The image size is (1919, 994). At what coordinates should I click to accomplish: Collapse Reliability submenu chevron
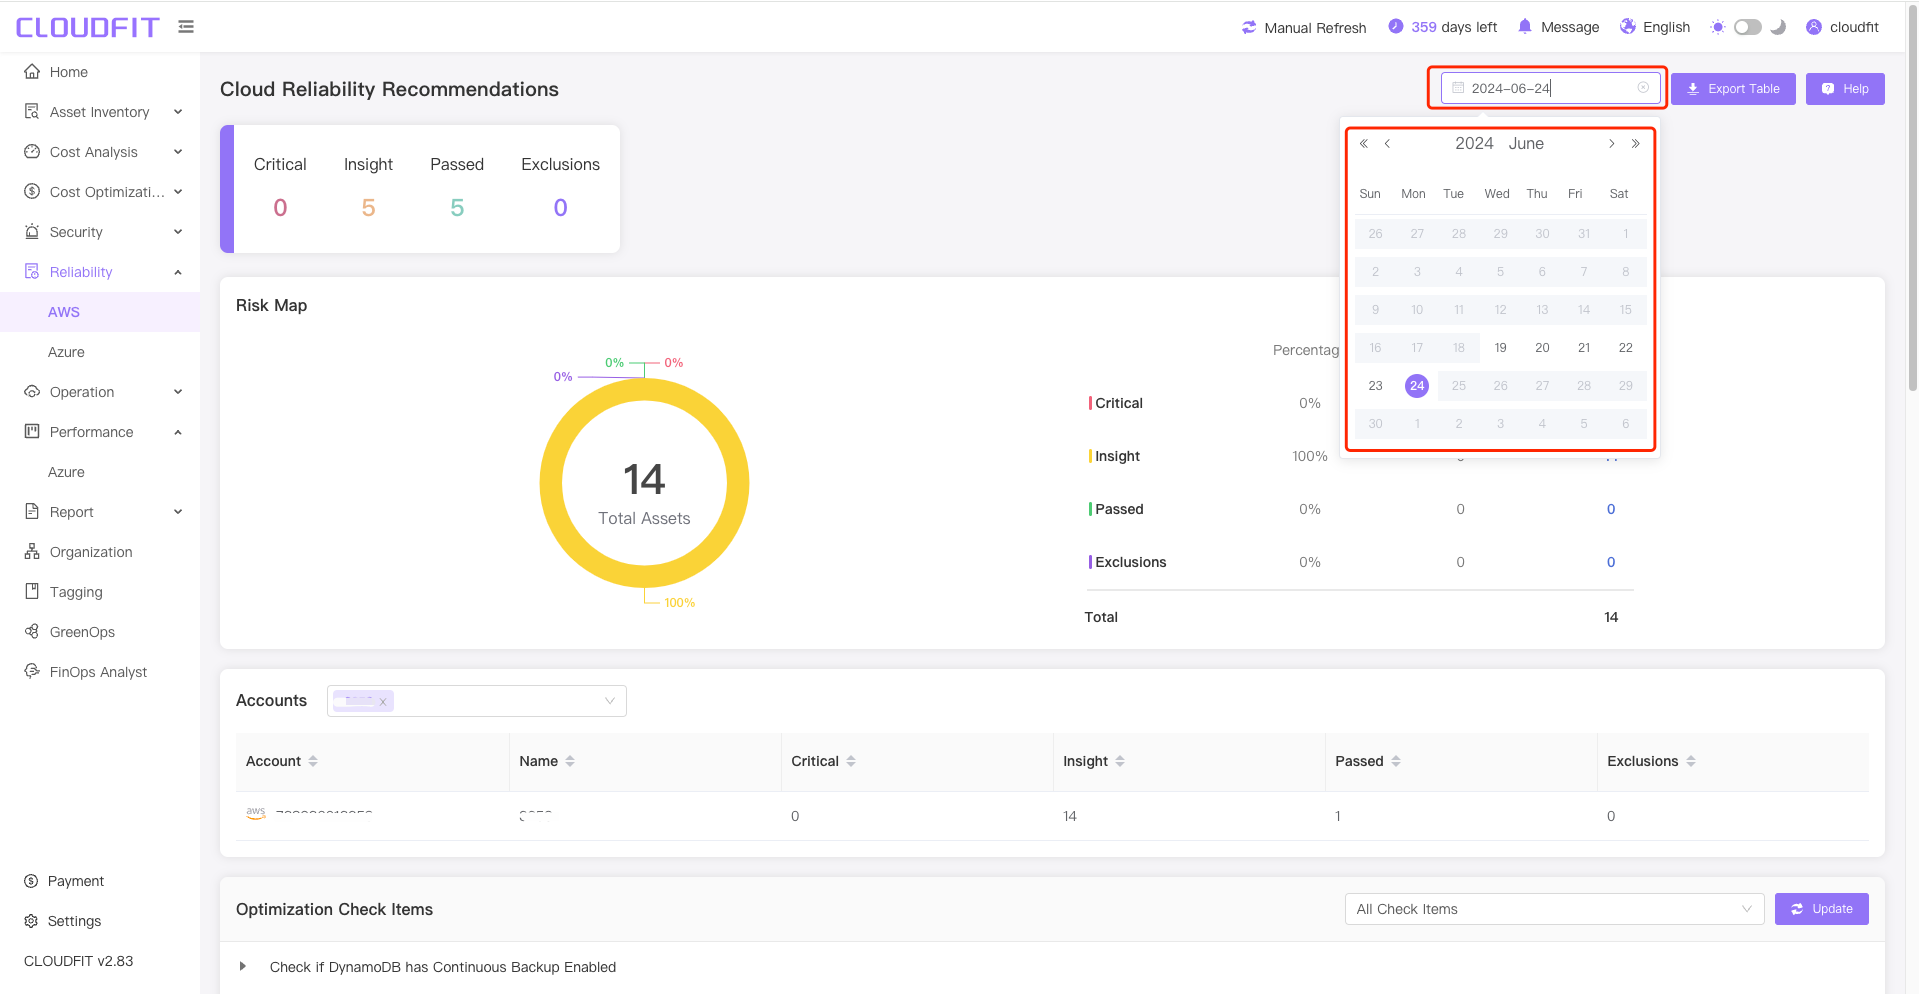(x=178, y=272)
